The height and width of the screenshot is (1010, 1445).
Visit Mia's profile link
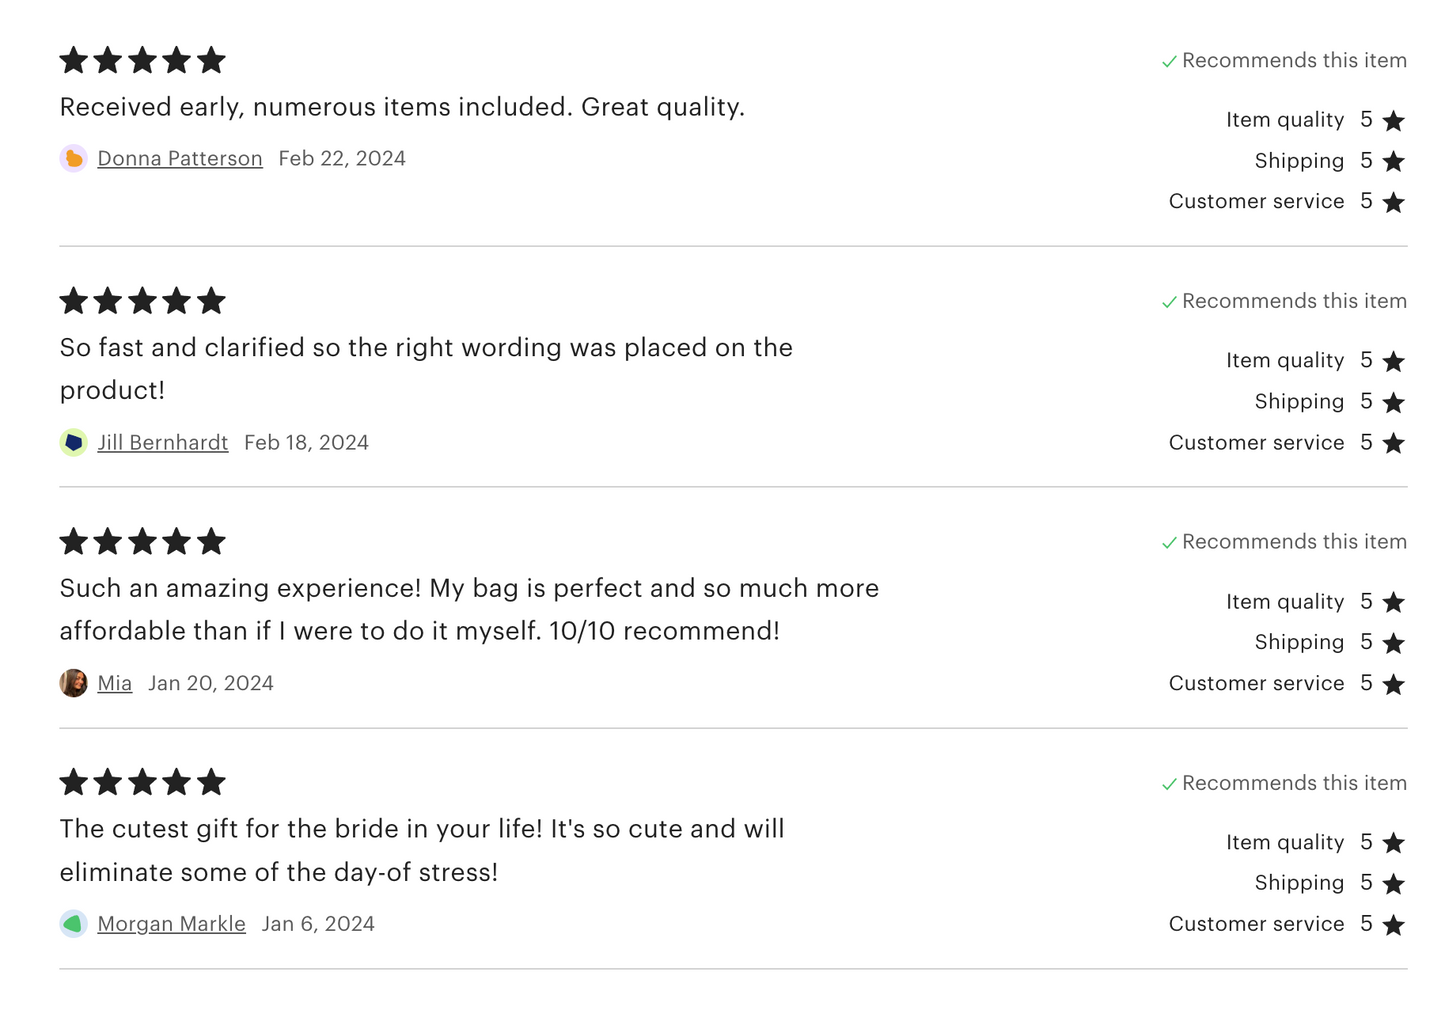click(115, 683)
